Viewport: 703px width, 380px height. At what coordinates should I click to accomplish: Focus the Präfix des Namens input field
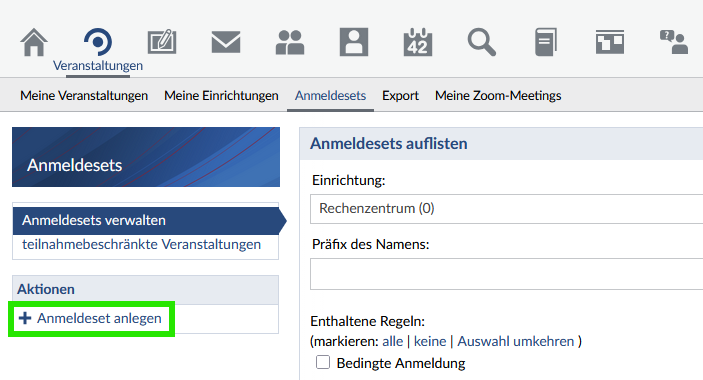pyautogui.click(x=506, y=274)
